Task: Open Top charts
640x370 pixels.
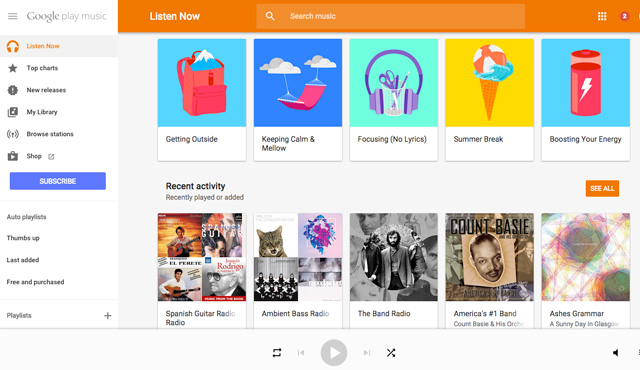Action: point(42,68)
